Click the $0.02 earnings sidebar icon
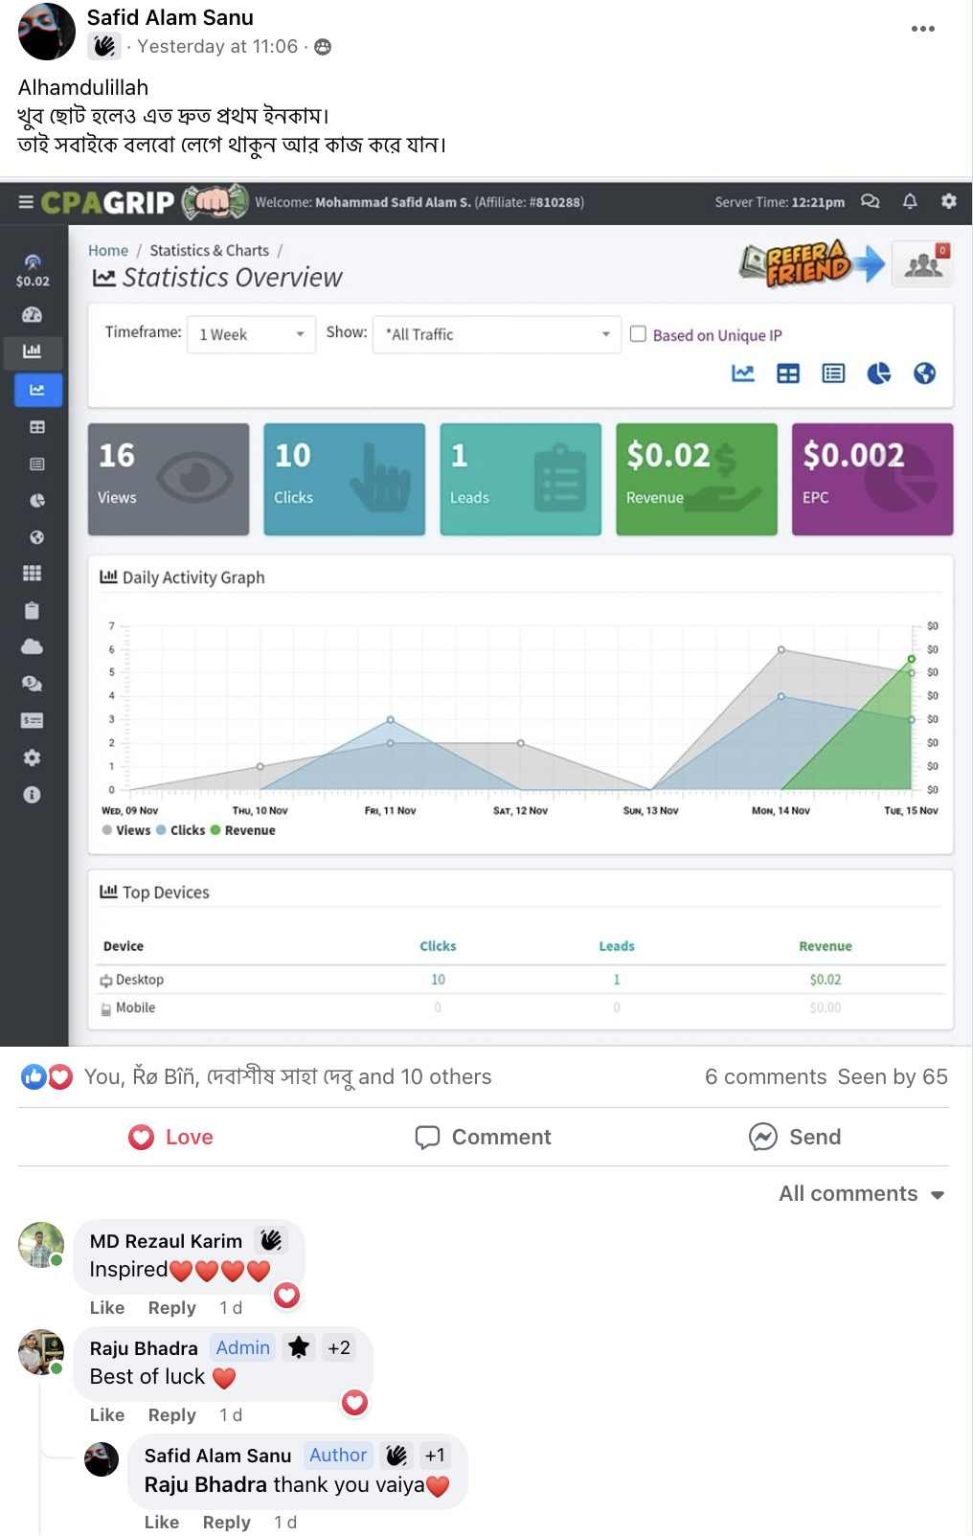973x1536 pixels. click(x=32, y=270)
